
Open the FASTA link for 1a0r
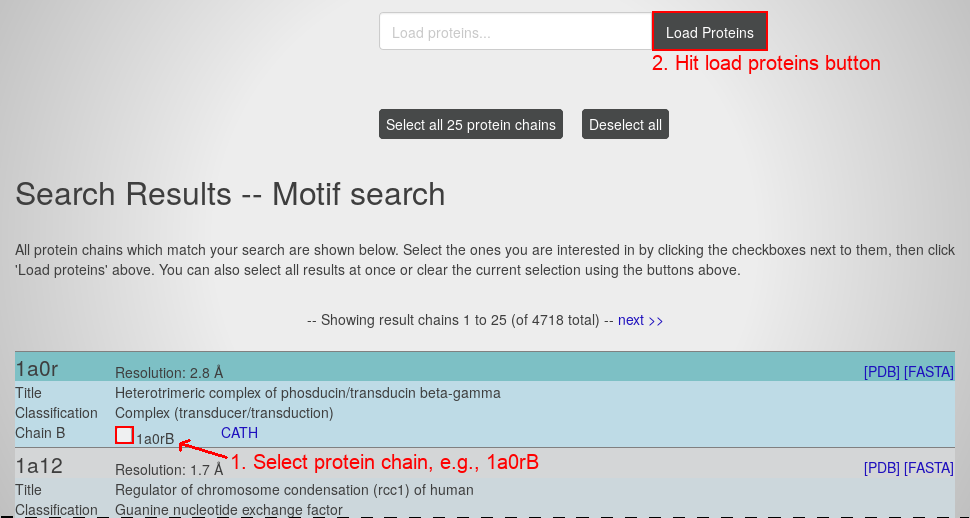(929, 372)
